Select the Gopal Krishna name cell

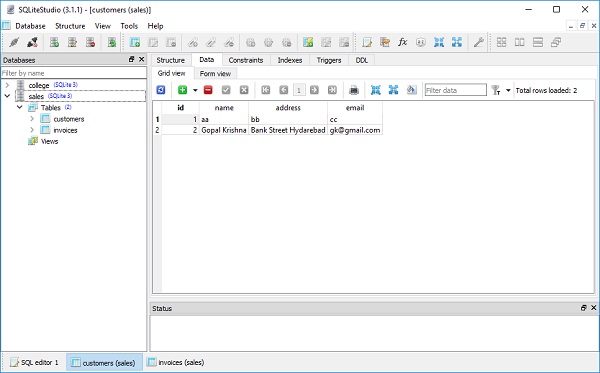pos(224,130)
